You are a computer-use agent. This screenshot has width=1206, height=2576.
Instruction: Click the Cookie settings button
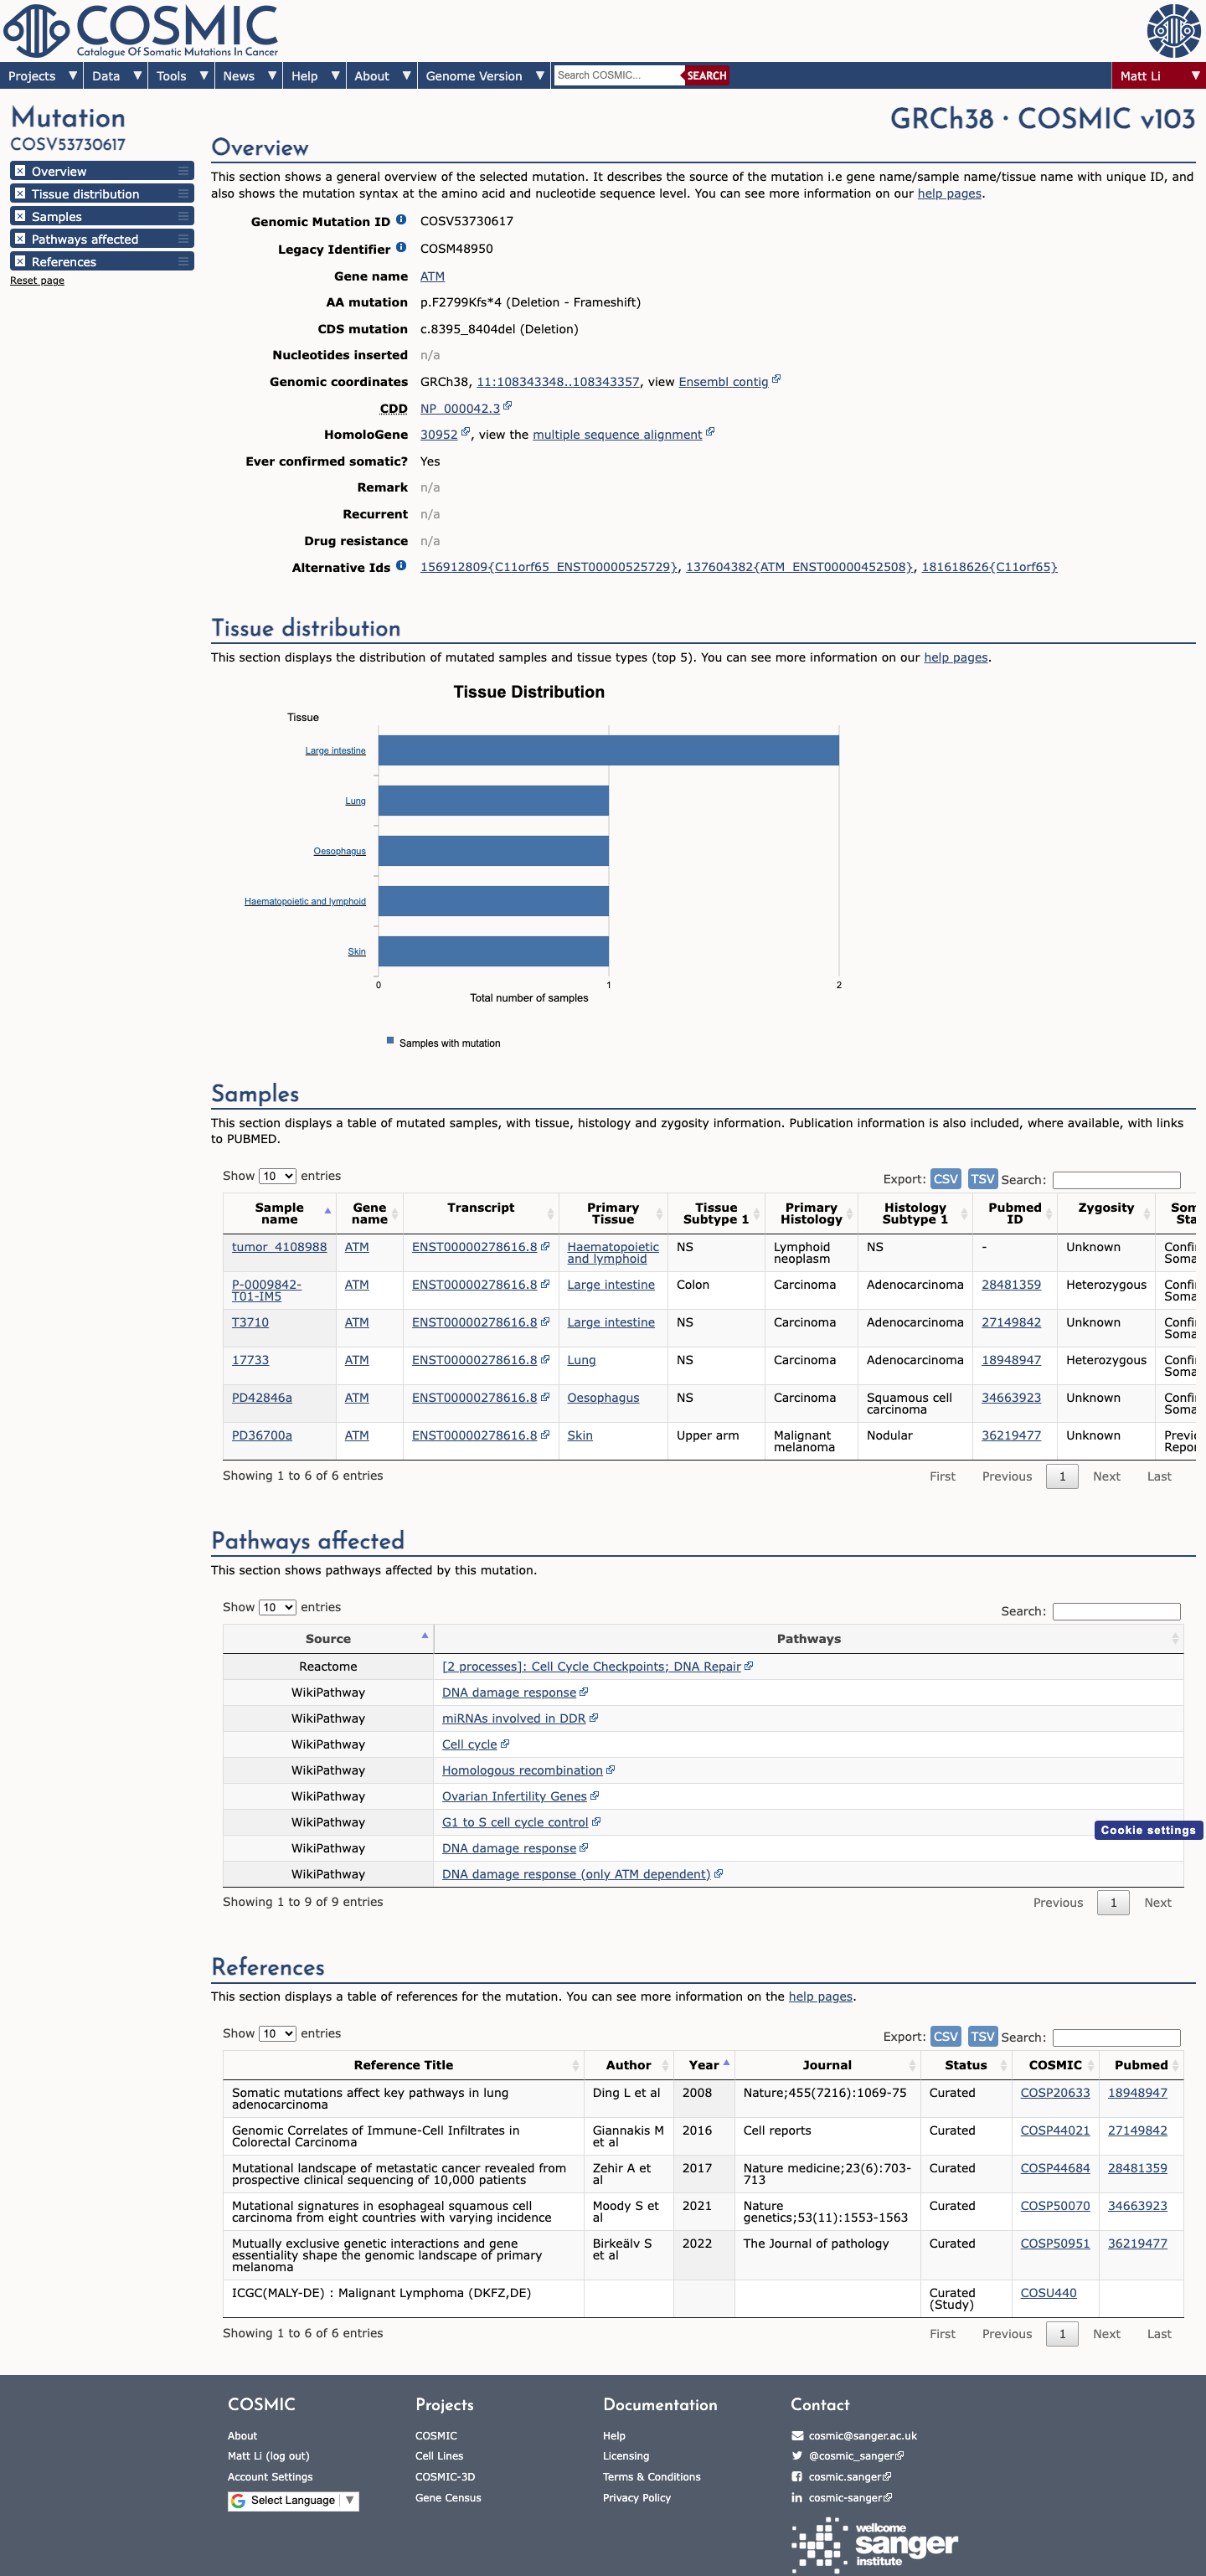[x=1148, y=1829]
